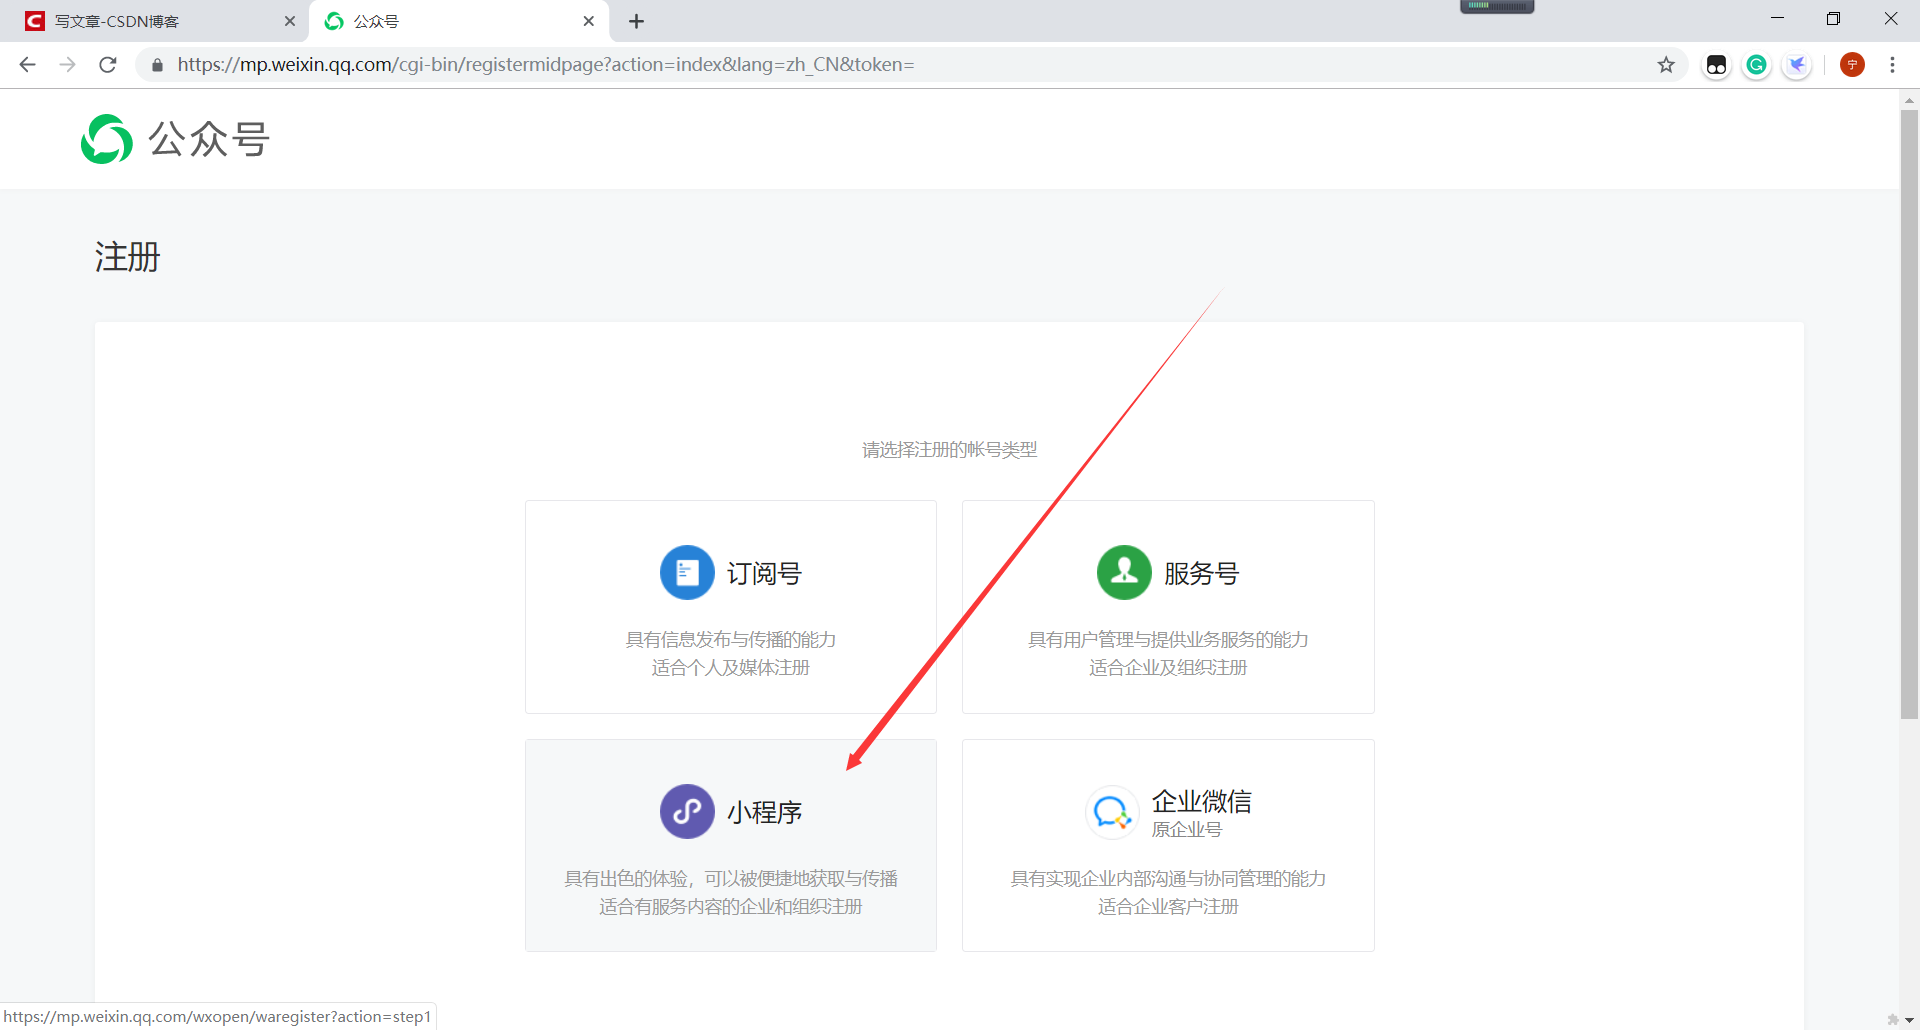Open the blue bird extension icon
1920x1030 pixels.
pos(1797,65)
